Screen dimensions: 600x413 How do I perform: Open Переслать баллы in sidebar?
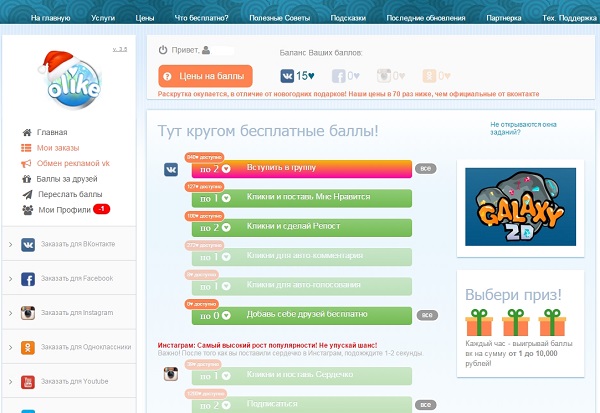(70, 194)
